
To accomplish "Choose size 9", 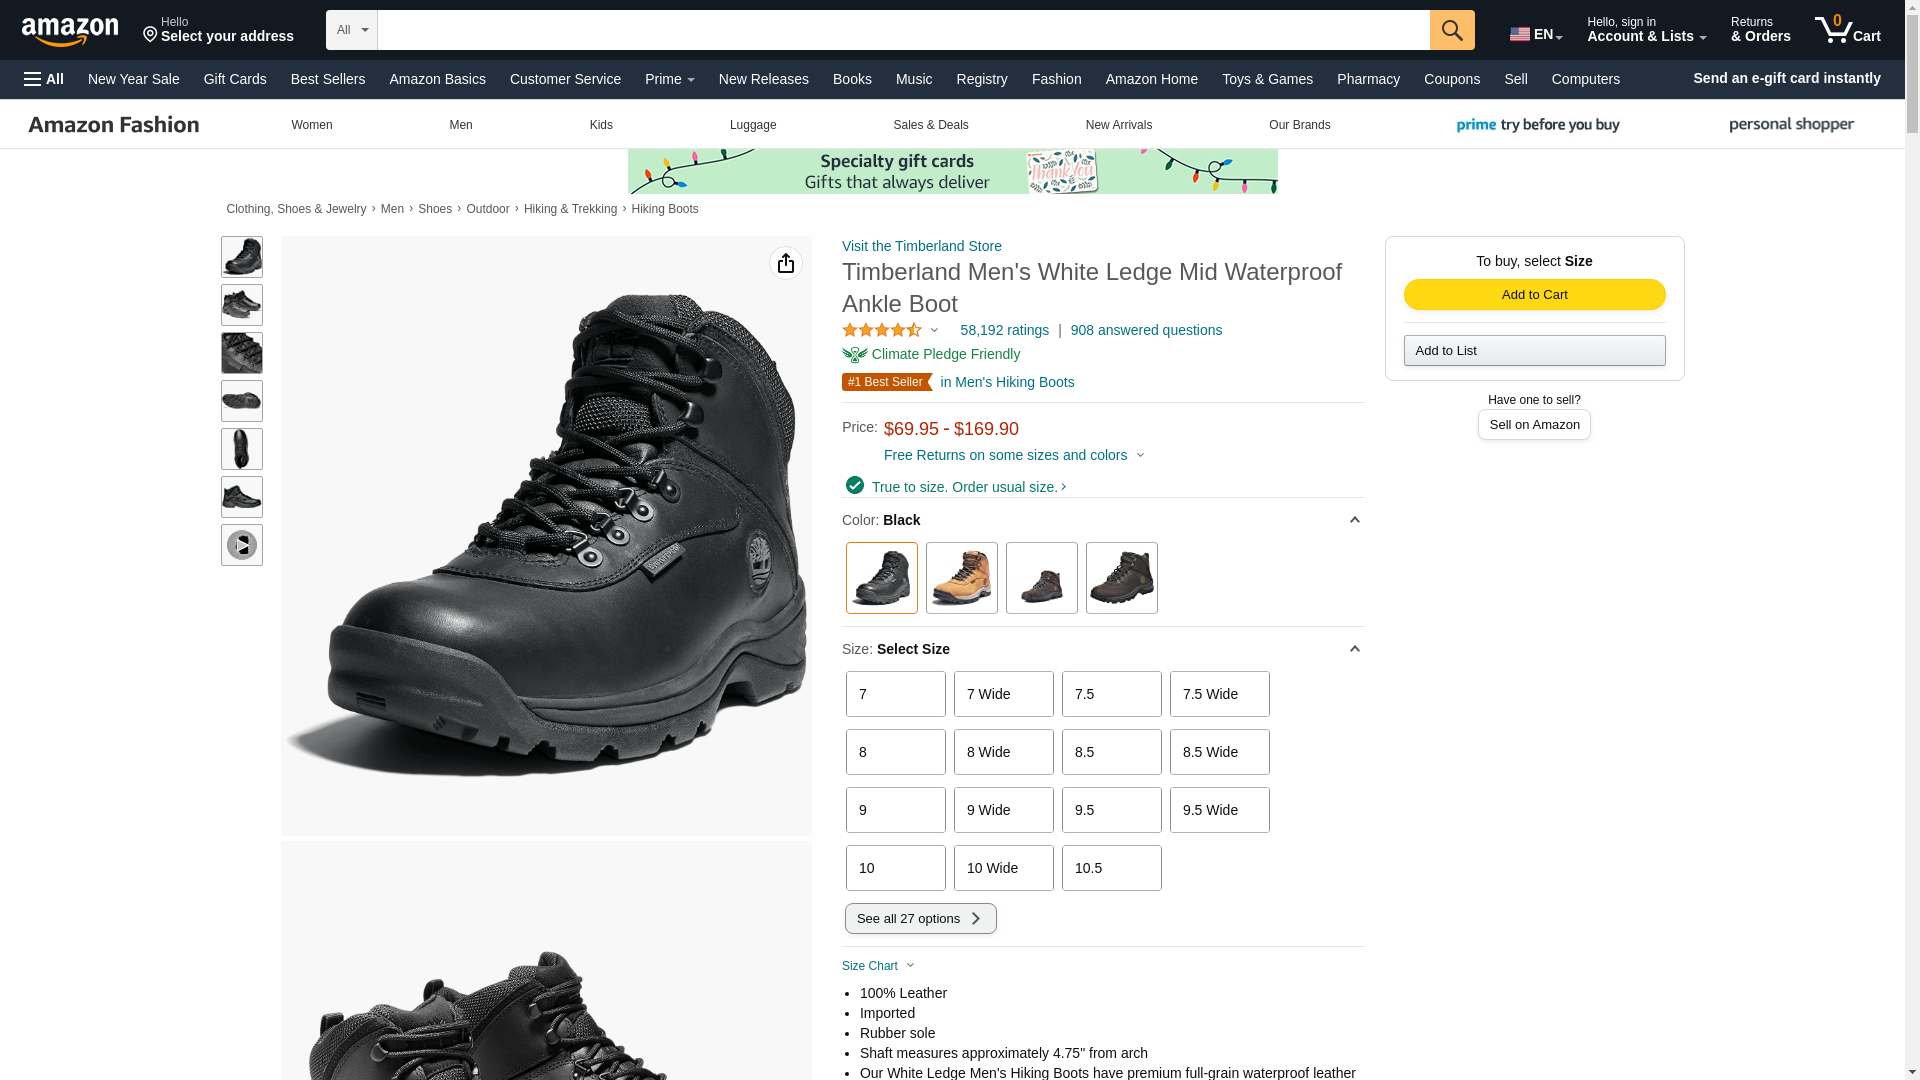I will click(895, 810).
